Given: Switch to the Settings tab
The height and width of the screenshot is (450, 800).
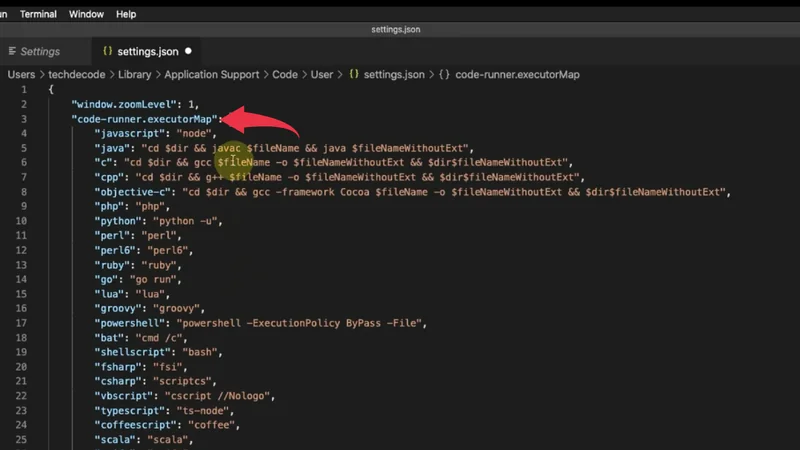Looking at the screenshot, I should pos(40,51).
